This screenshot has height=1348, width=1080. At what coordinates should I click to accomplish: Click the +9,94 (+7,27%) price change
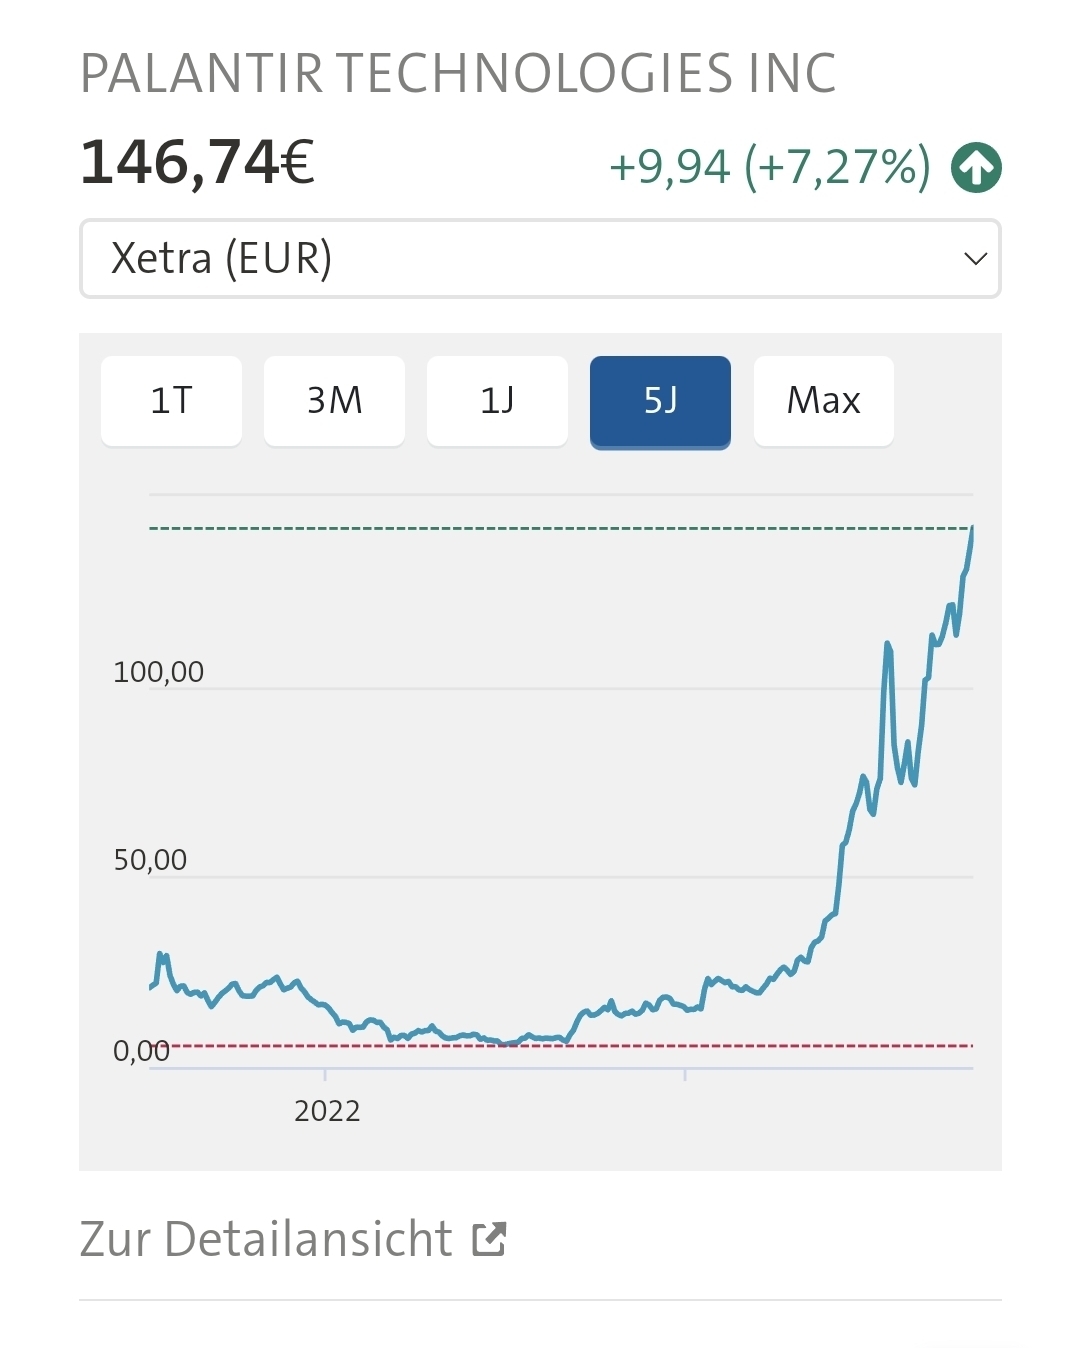[769, 167]
